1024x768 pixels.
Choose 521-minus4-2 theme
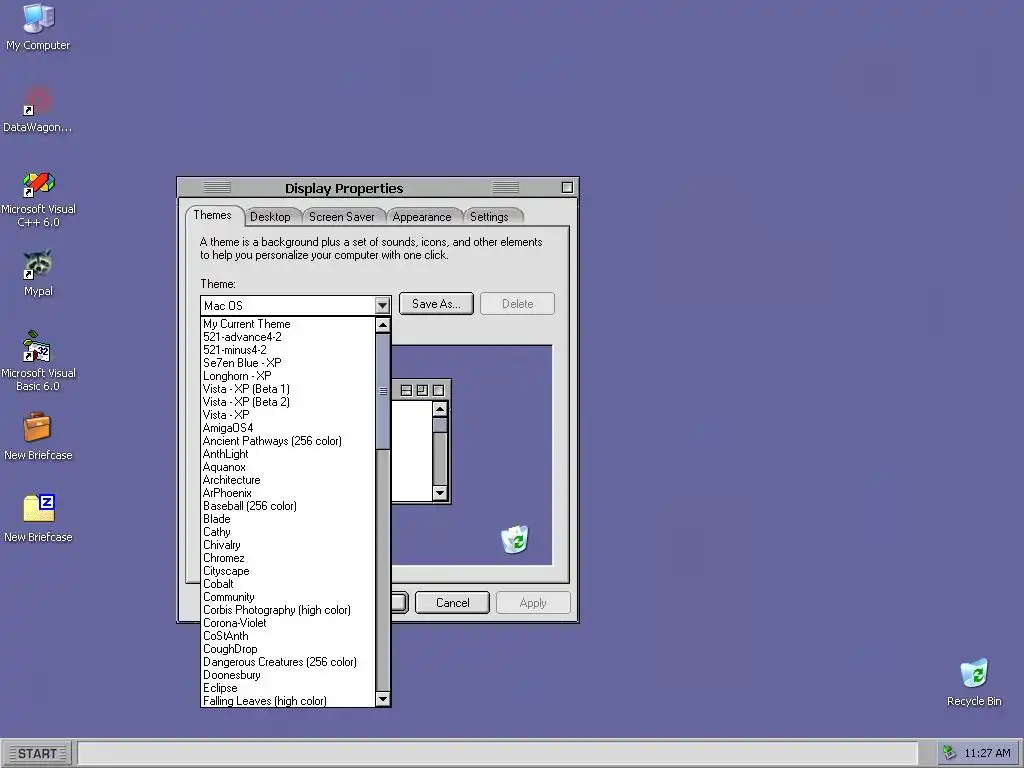pos(288,350)
